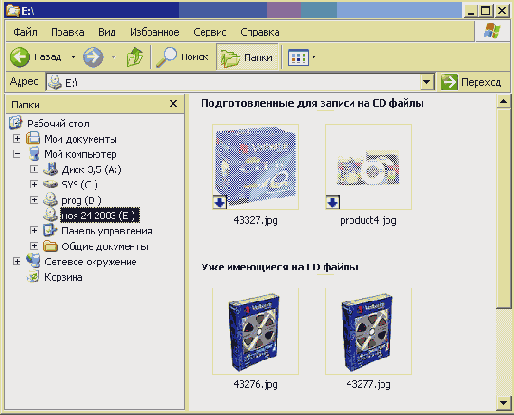Open the Файл menu

tap(25, 32)
